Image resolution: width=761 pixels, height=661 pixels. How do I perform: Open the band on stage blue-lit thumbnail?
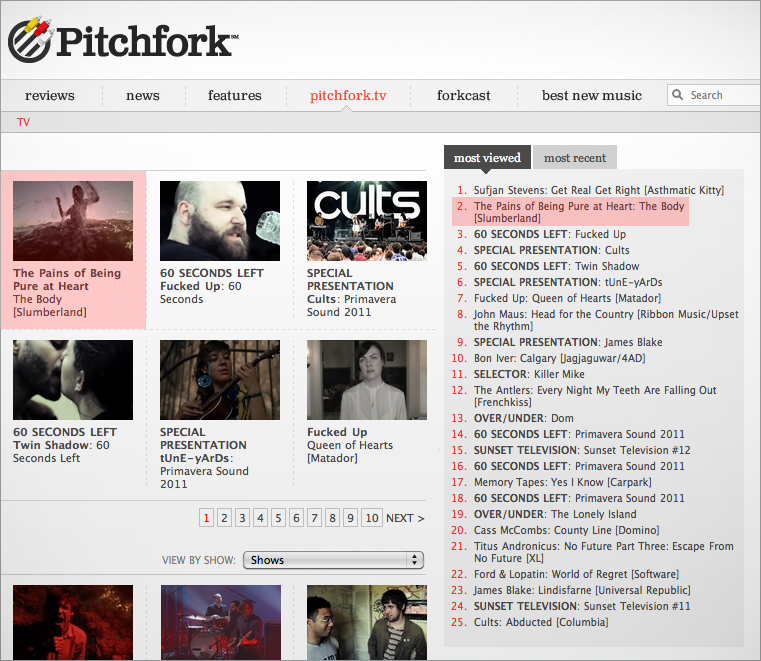pos(221,622)
